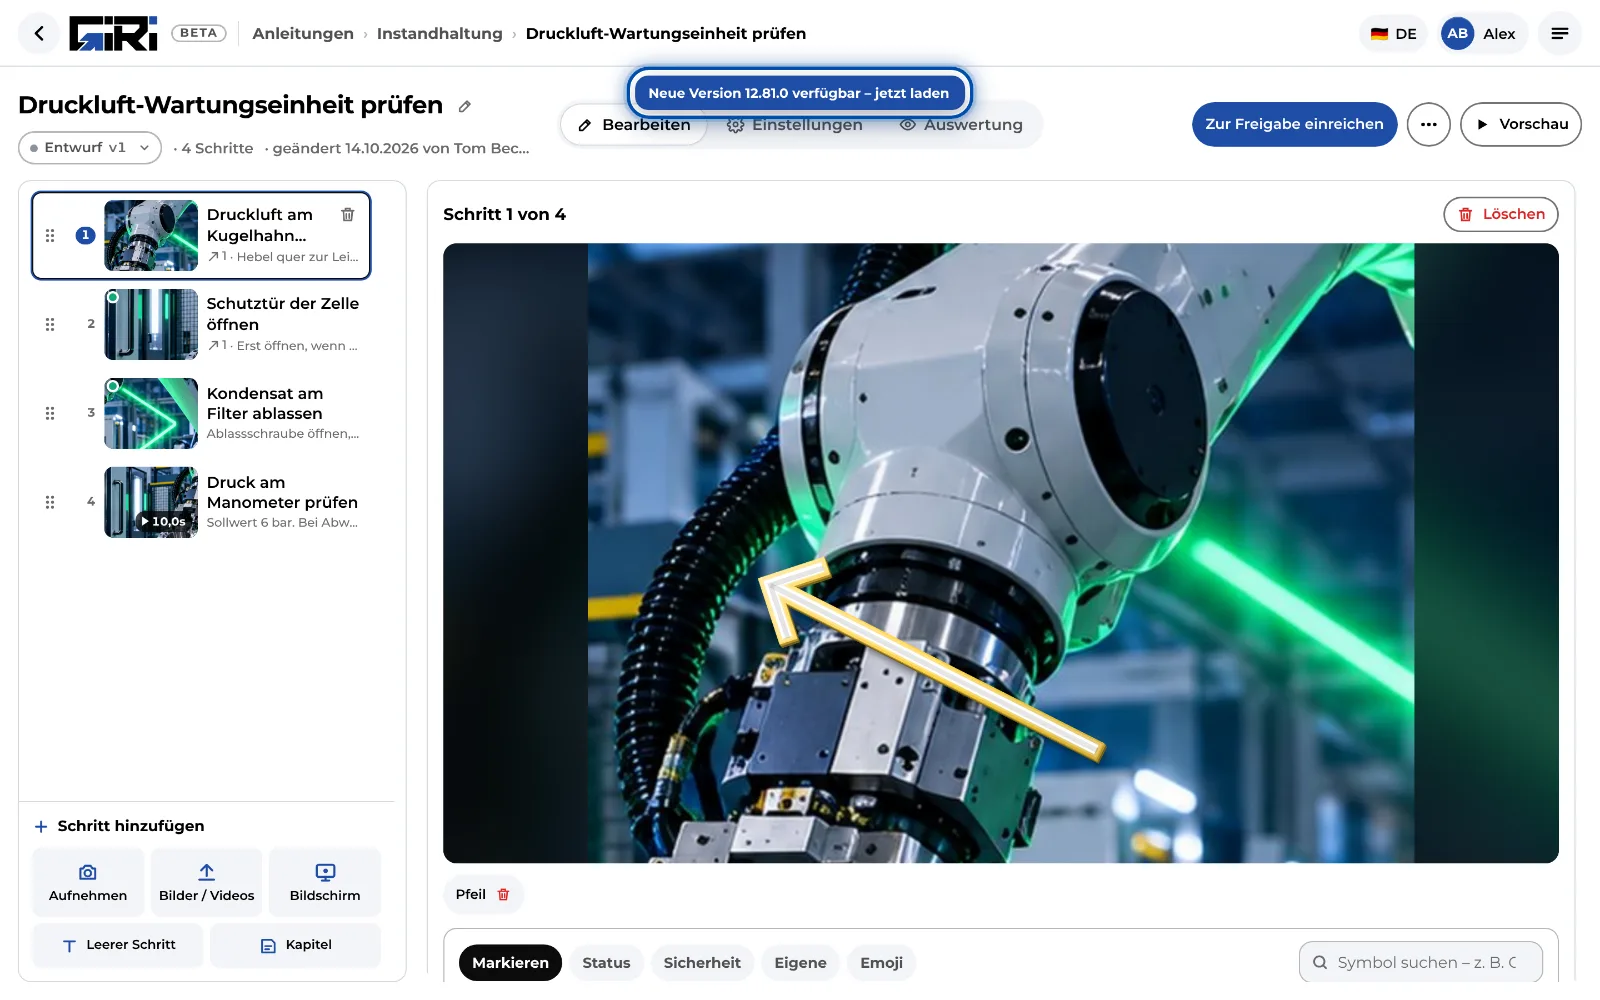Open the DE language selector
The image size is (1600, 1000).
[x=1393, y=33]
